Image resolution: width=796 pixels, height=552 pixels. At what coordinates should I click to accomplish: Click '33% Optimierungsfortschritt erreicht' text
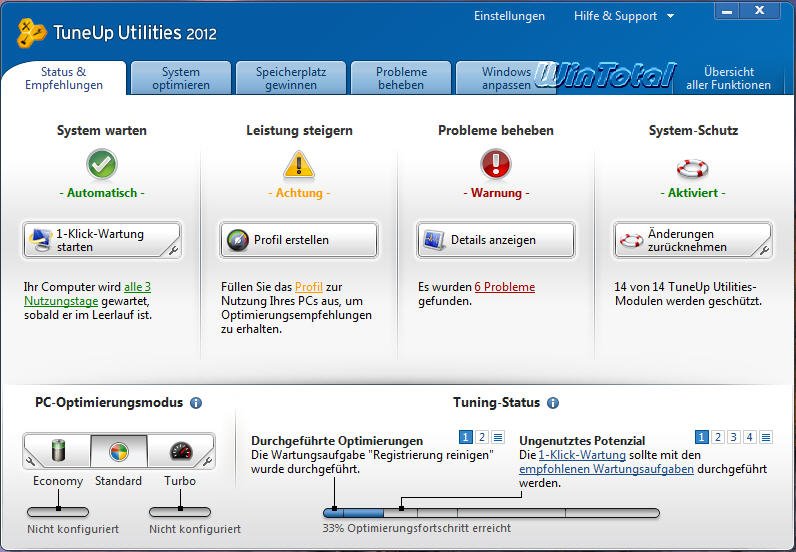(x=416, y=528)
